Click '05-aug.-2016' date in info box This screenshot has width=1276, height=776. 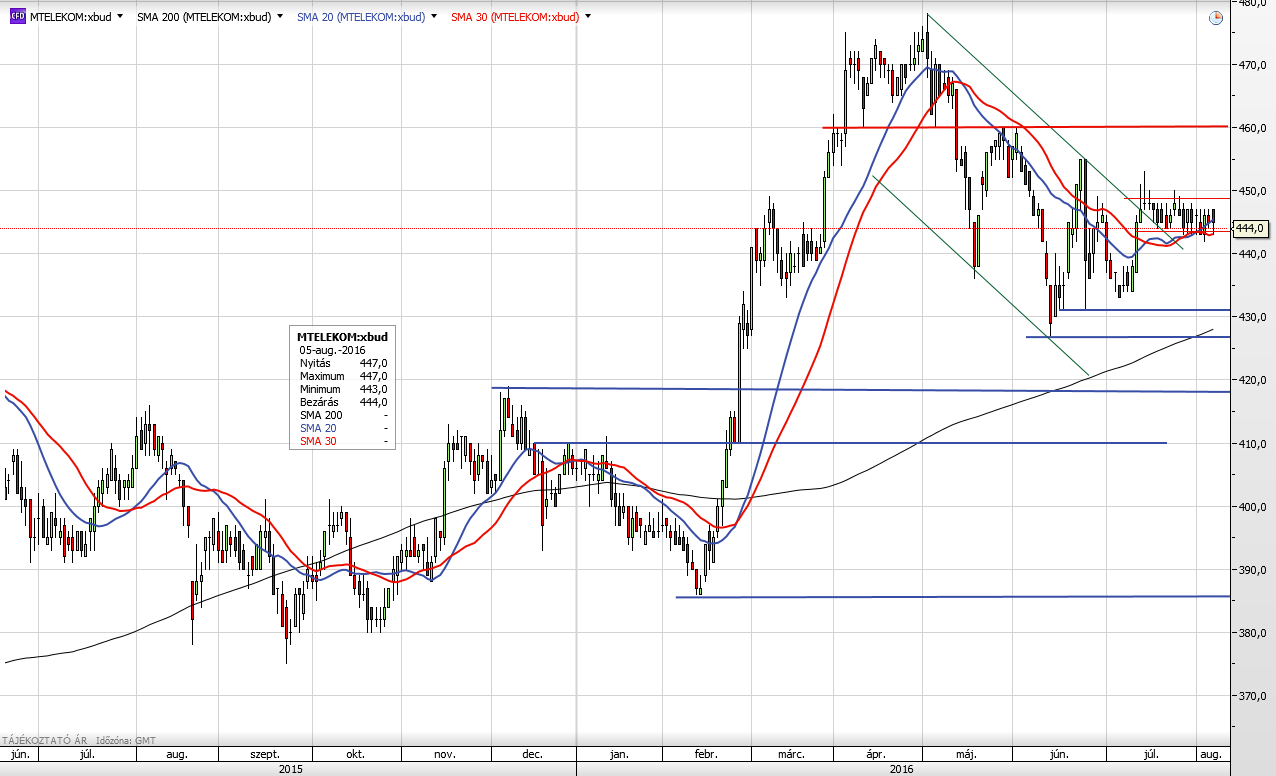click(x=331, y=350)
